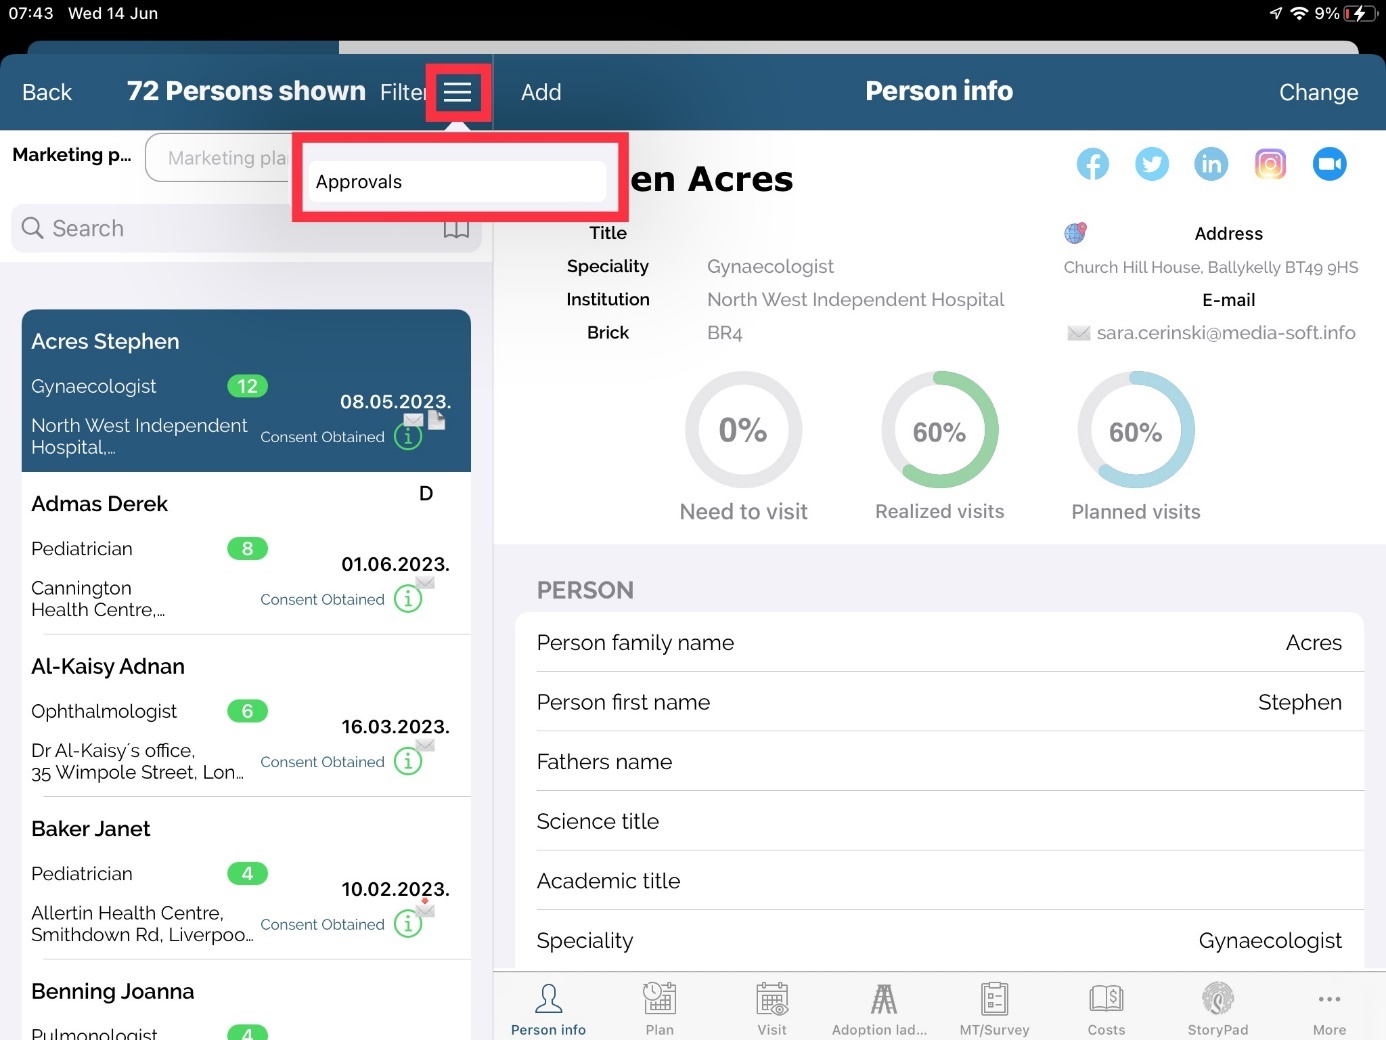Screen dimensions: 1386x1040
Task: Tap consent info icon for Admas Derek
Action: [x=408, y=599]
